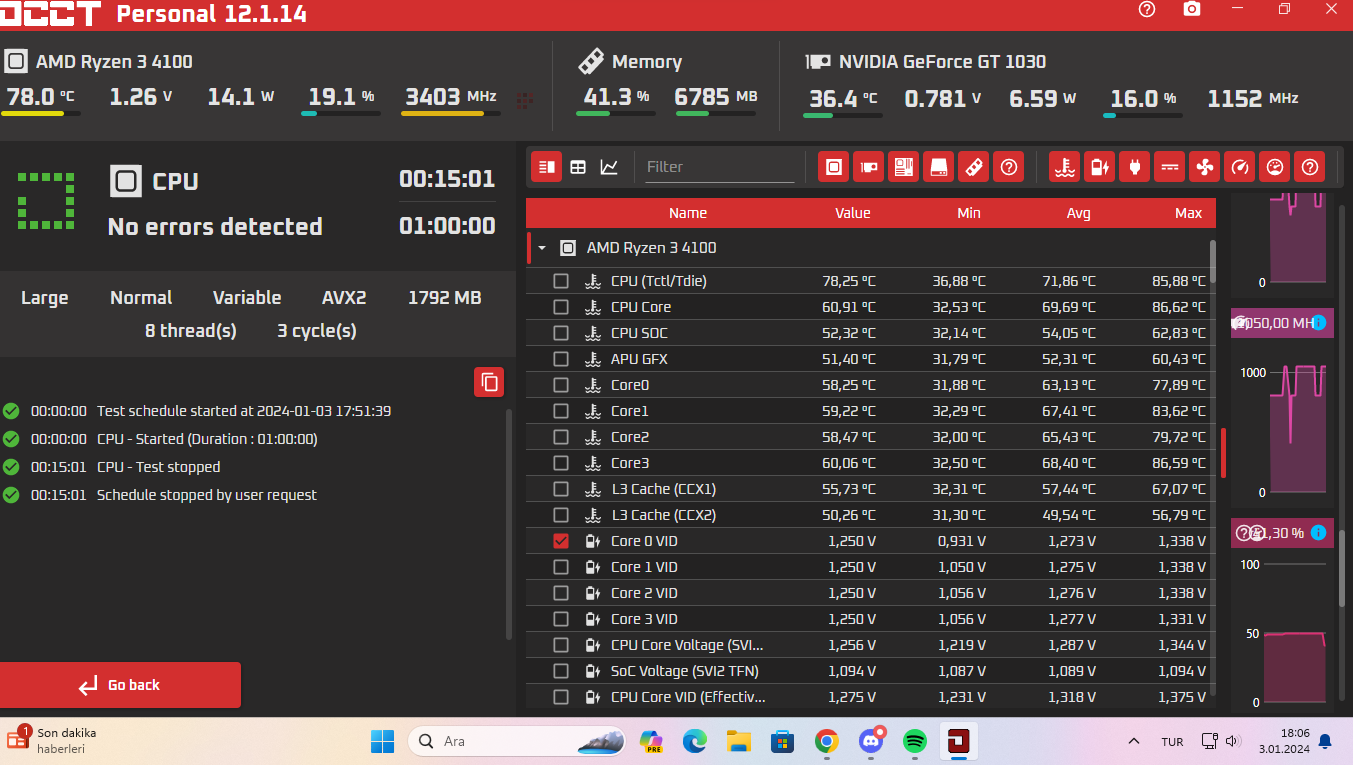The image size is (1353, 765).
Task: Click the info icon on the MHz graph
Action: (1319, 322)
